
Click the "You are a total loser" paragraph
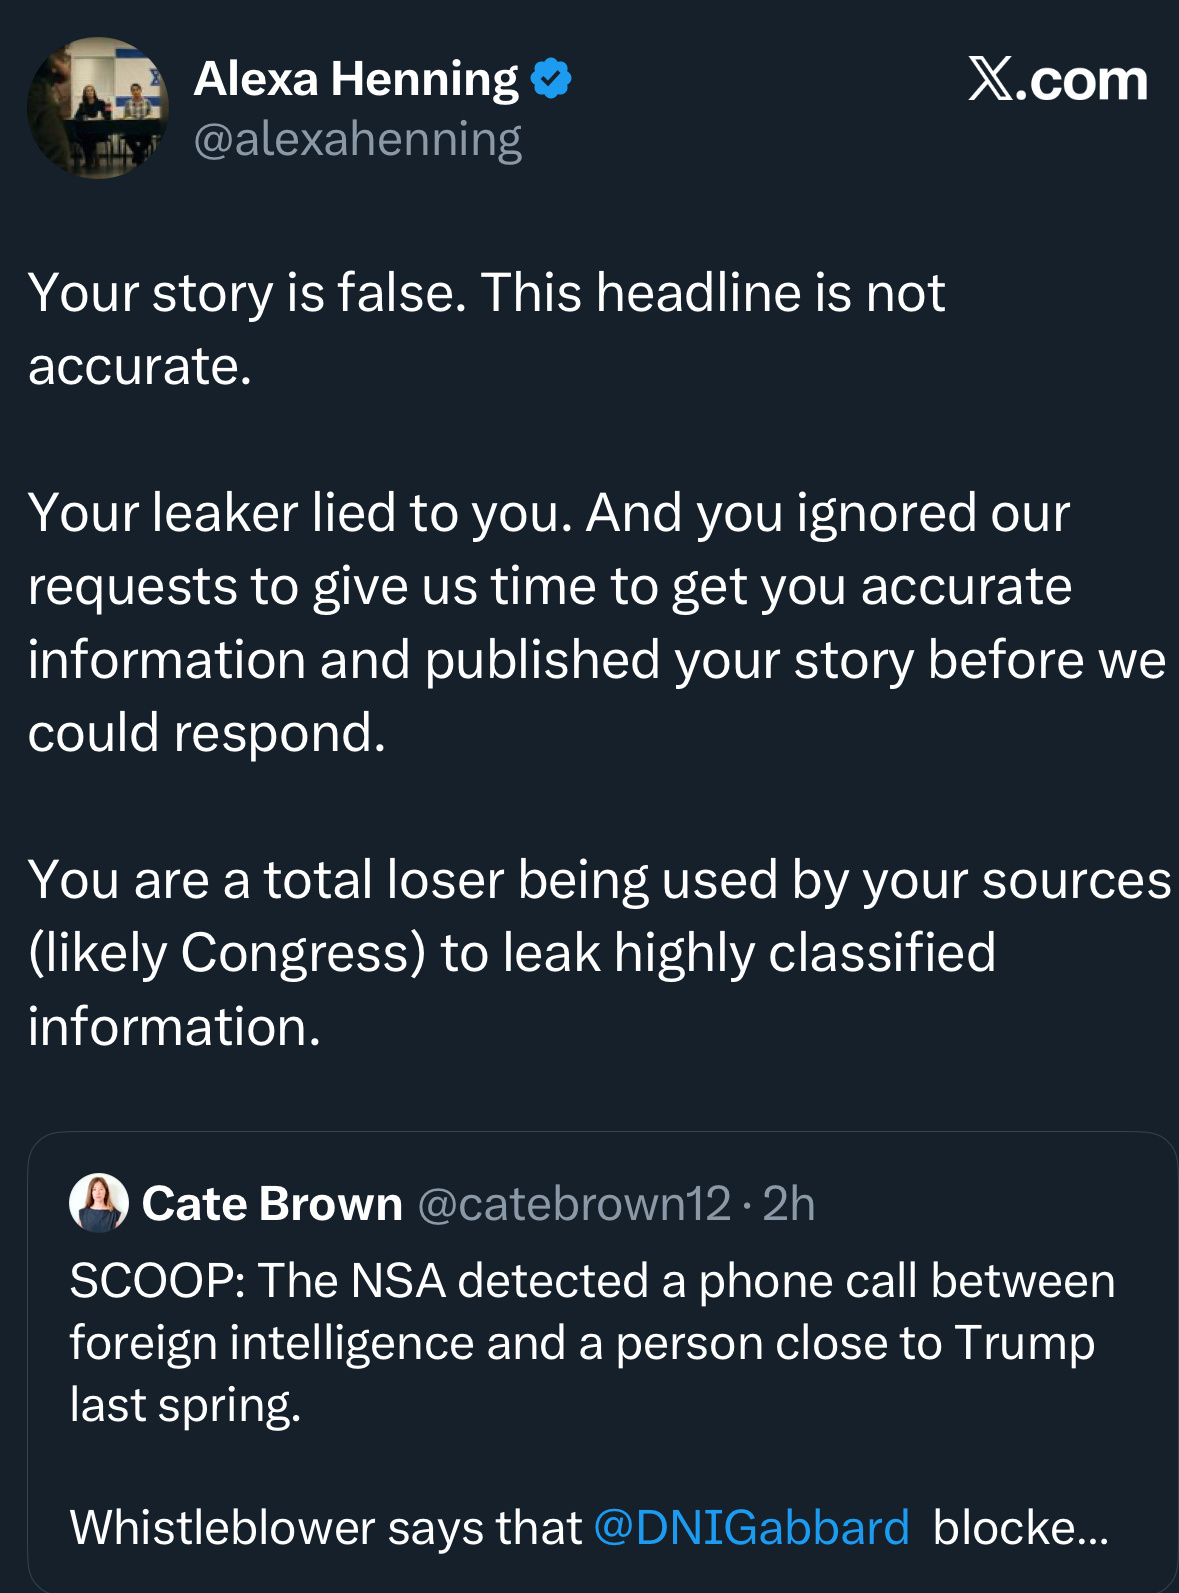pyautogui.click(x=598, y=880)
